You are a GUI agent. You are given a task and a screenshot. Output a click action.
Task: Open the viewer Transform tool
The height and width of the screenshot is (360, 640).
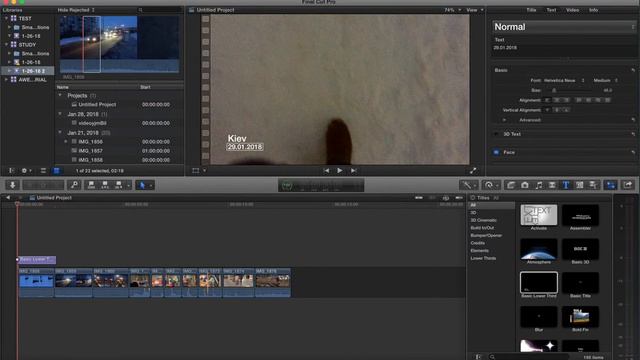(x=196, y=171)
